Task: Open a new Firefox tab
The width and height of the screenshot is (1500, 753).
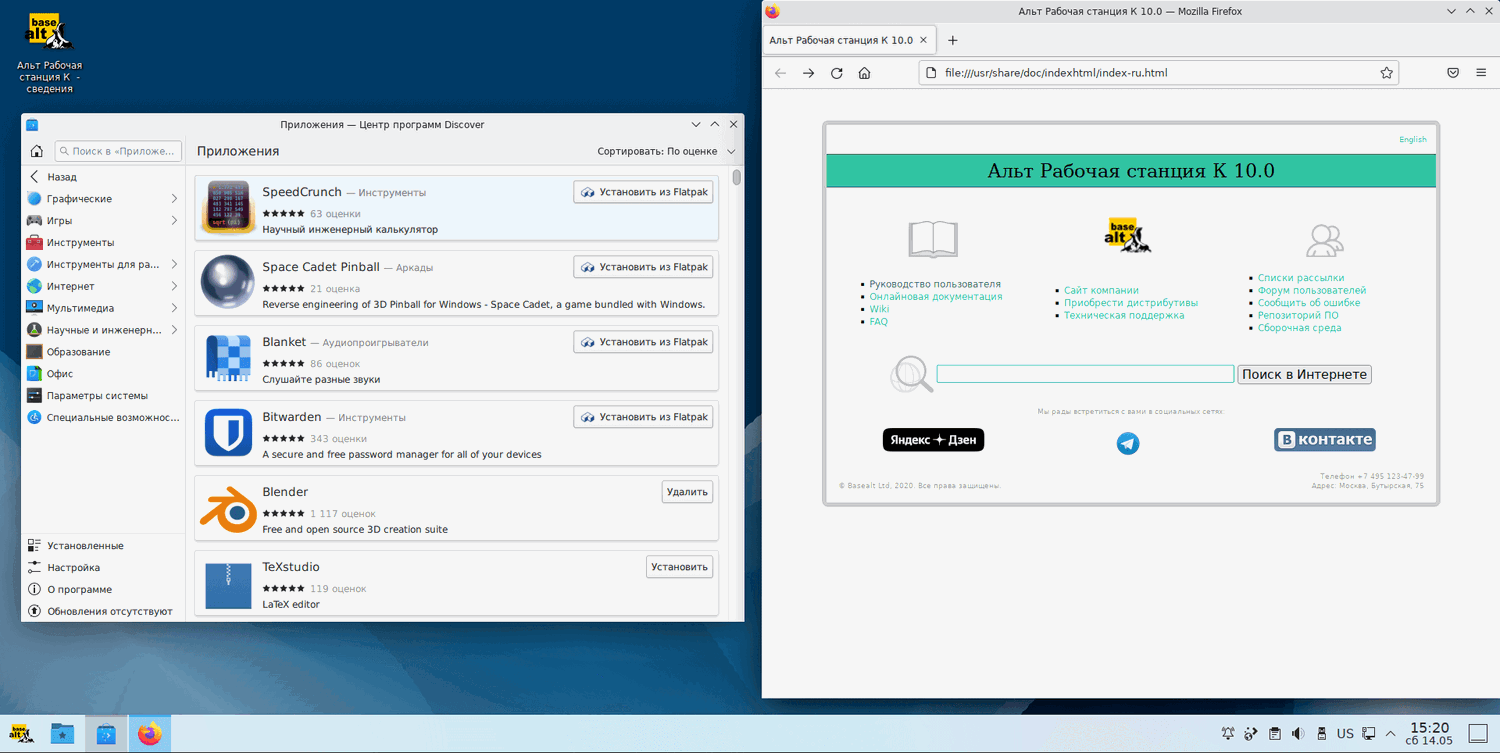Action: pyautogui.click(x=952, y=40)
